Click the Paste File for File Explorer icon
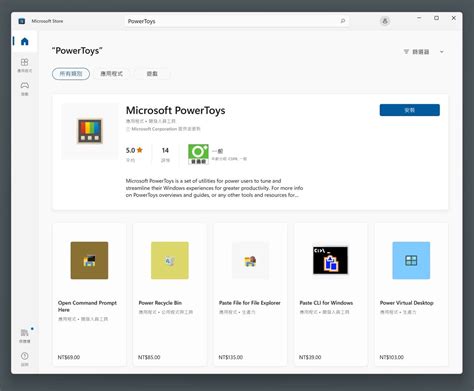This screenshot has width=474, height=391. click(x=250, y=260)
